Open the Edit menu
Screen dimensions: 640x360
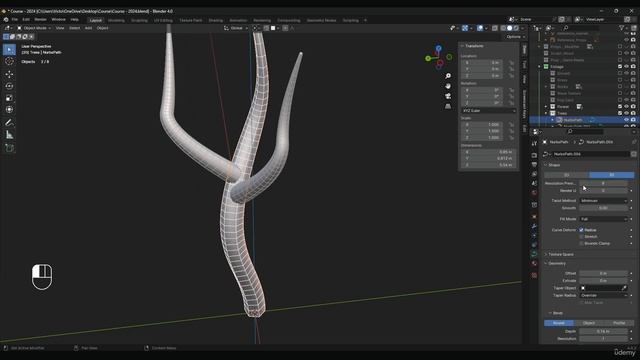(26, 20)
